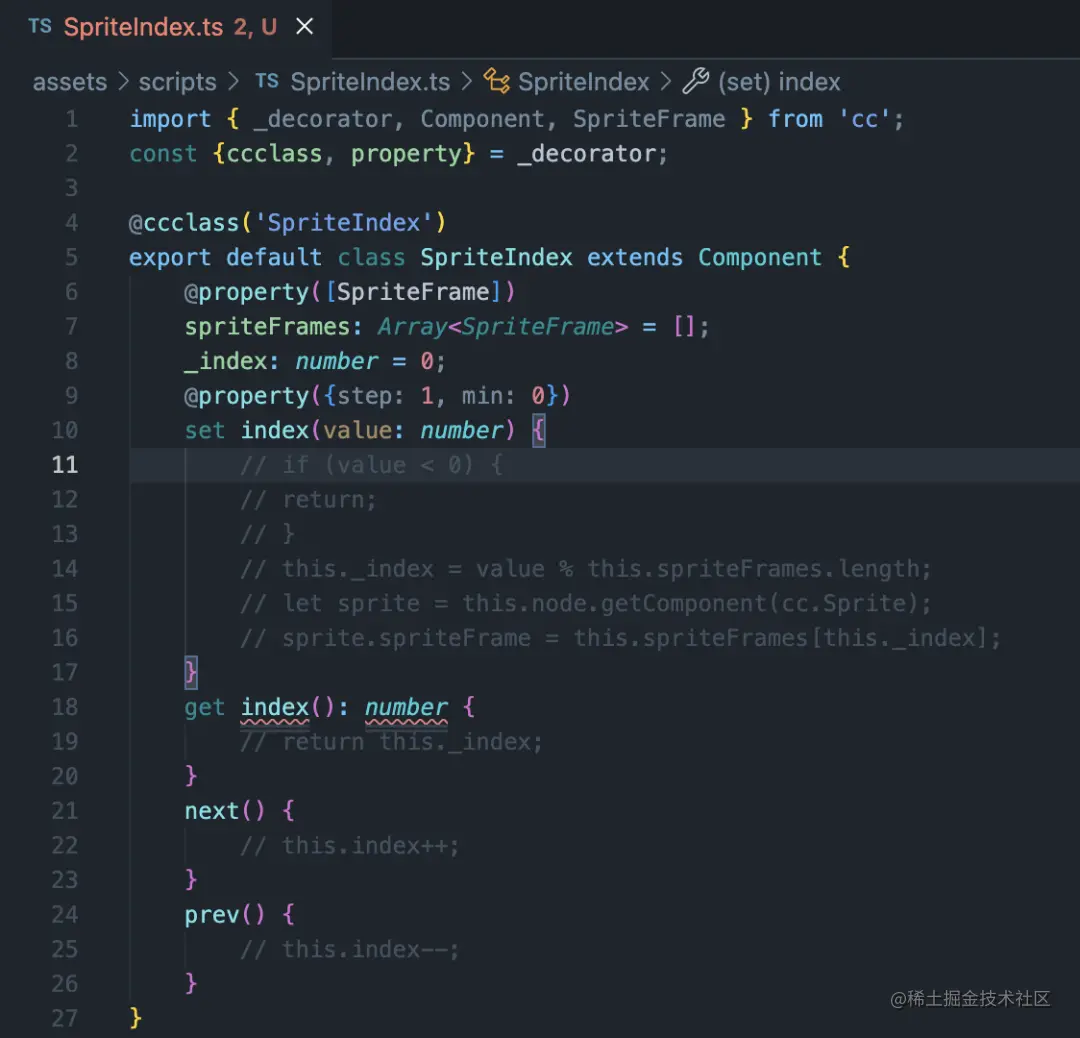Click highlighted closing brace on line 17
Image resolution: width=1080 pixels, height=1038 pixels.
191,672
